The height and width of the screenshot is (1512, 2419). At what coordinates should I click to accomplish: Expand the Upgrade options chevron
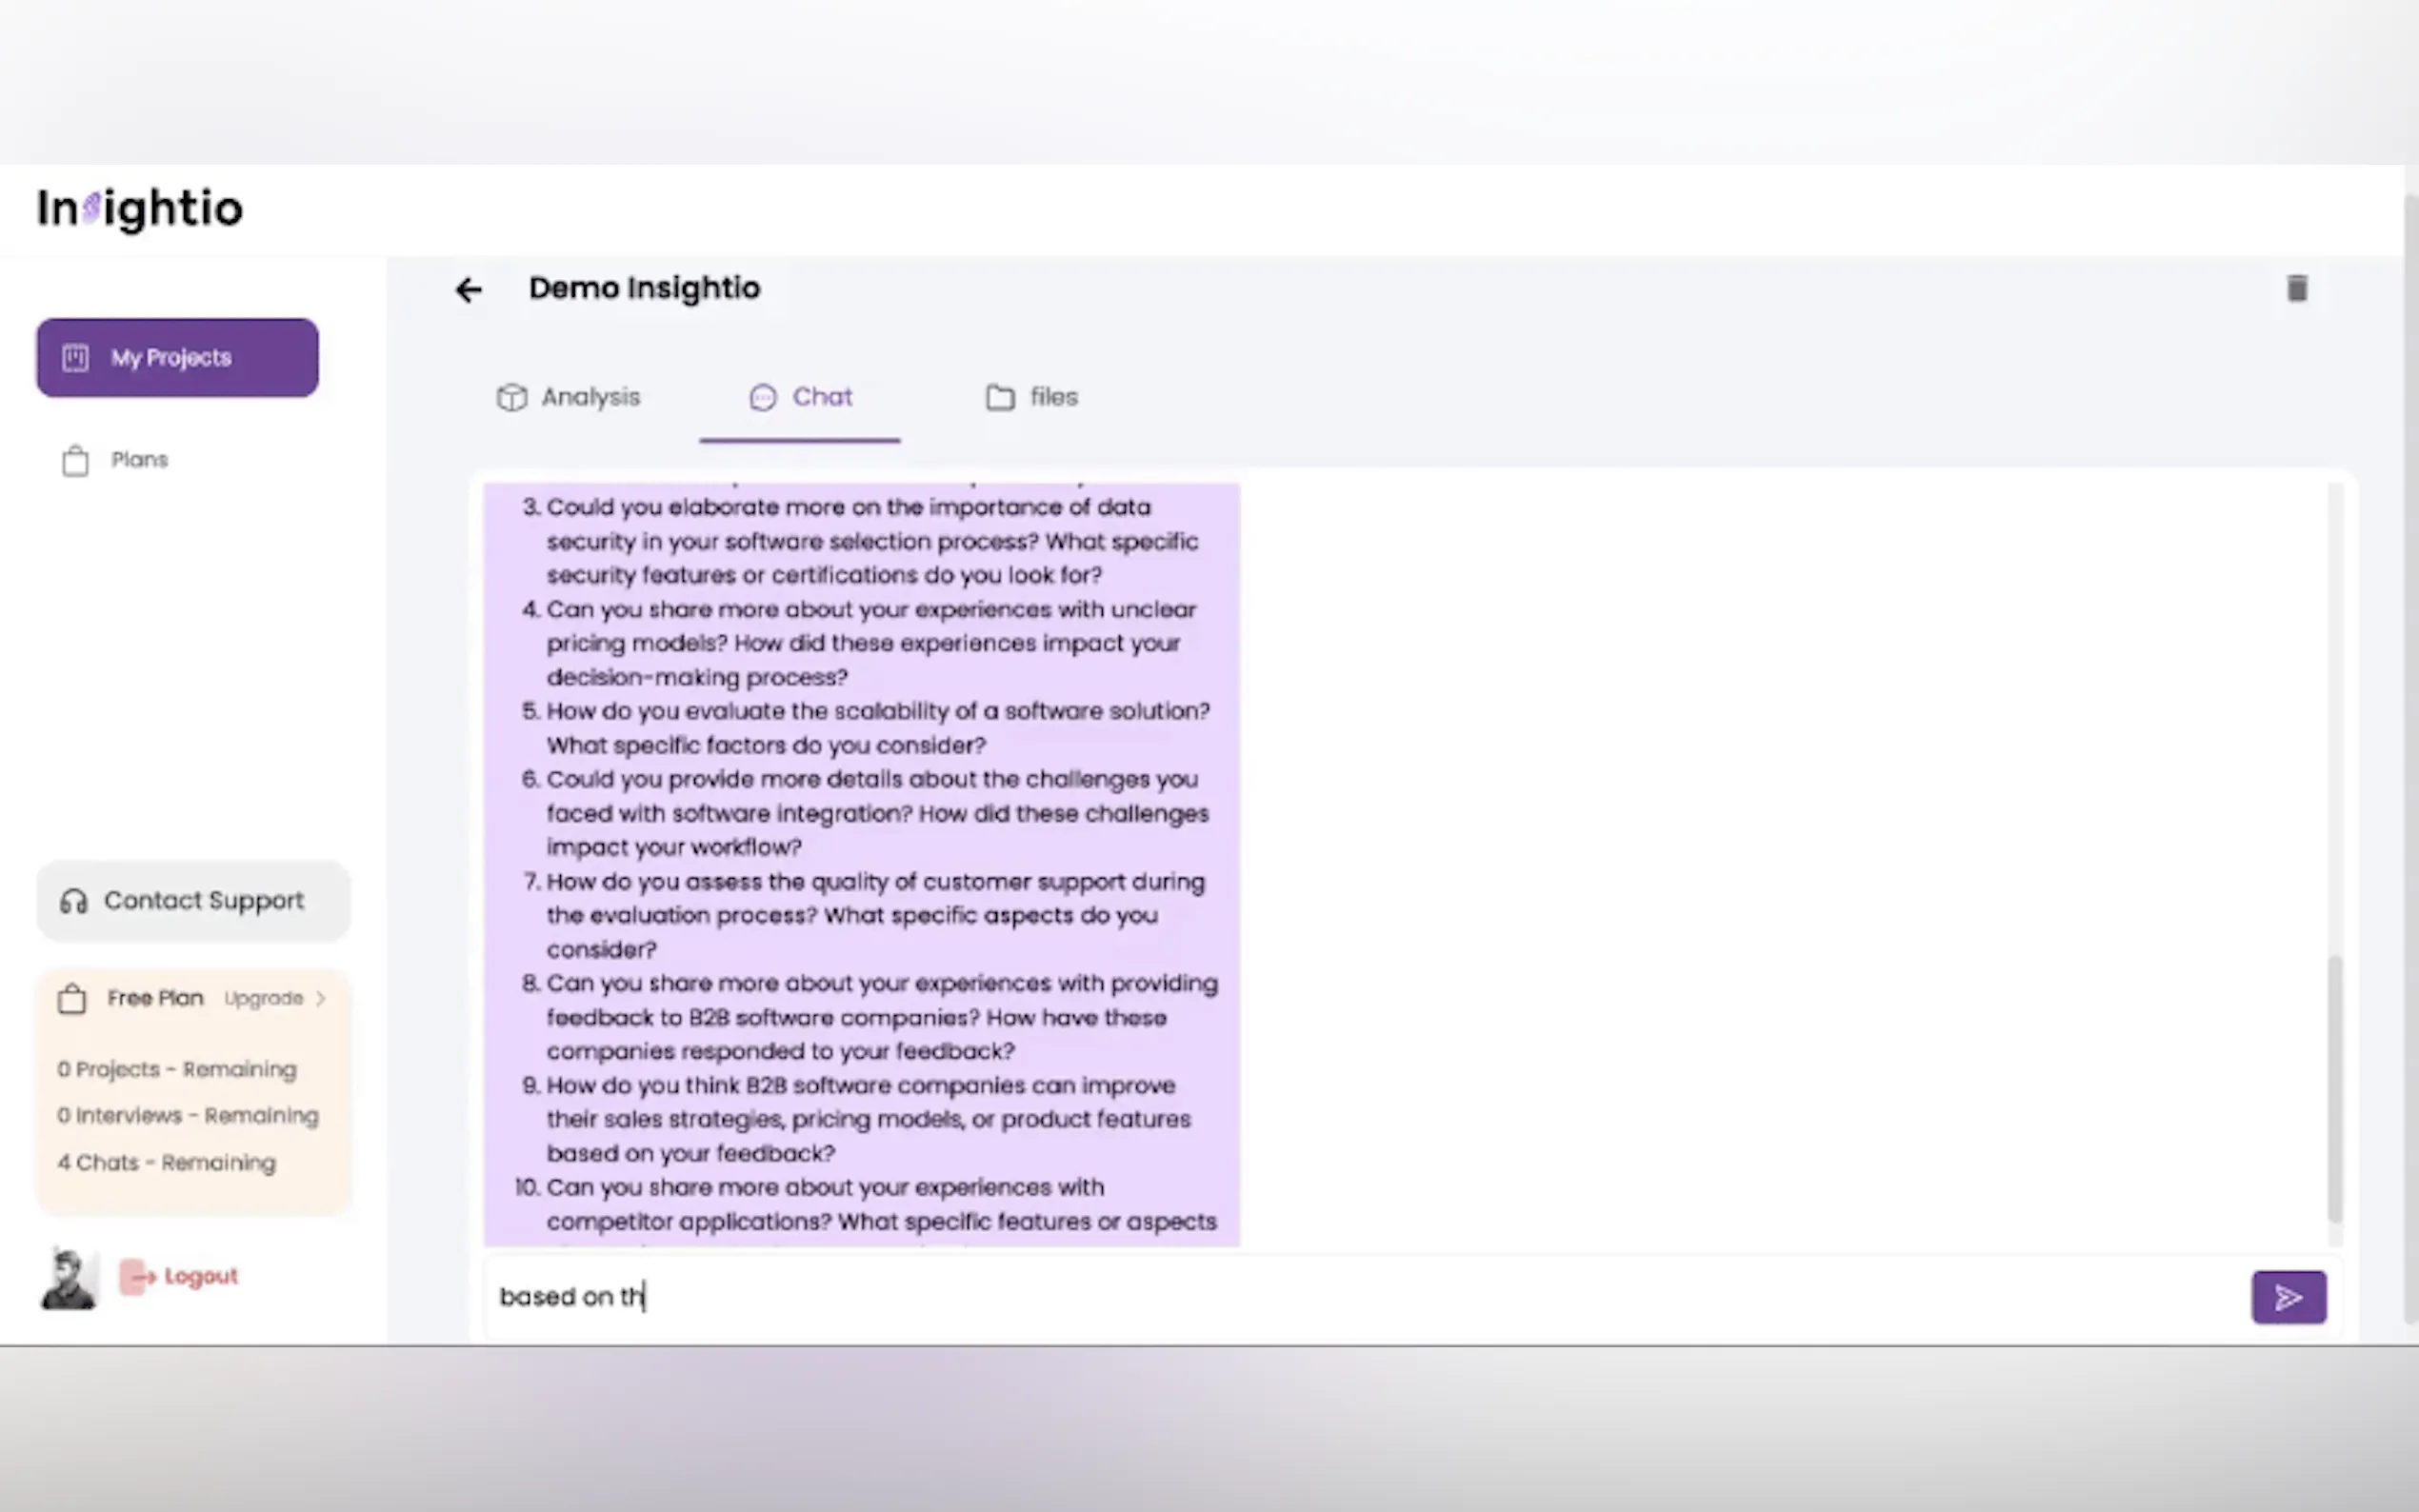click(x=321, y=997)
